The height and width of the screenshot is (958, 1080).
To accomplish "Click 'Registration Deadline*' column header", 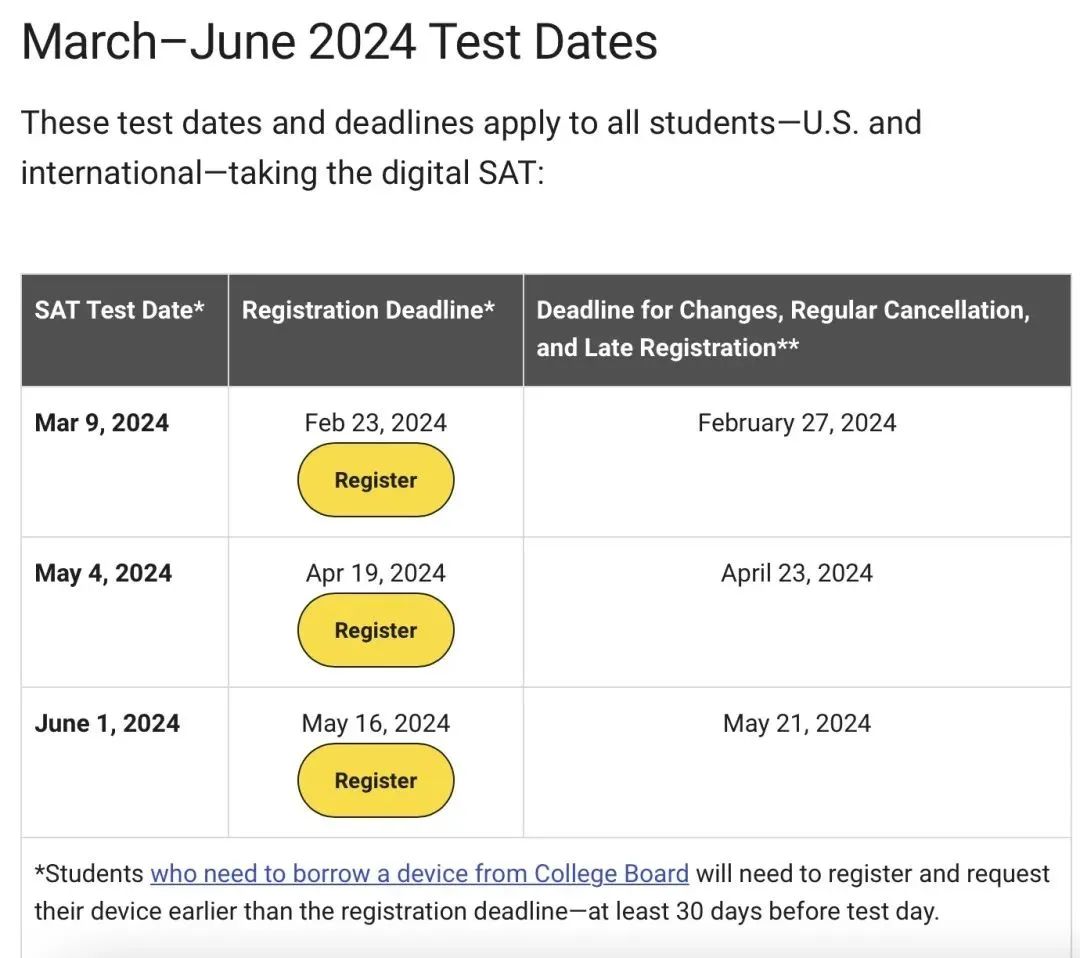I will point(368,310).
